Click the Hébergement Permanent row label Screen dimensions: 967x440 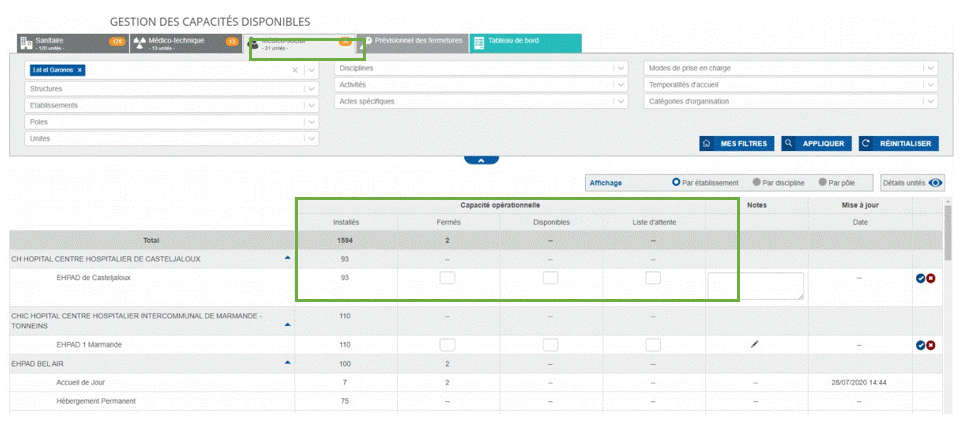point(96,401)
